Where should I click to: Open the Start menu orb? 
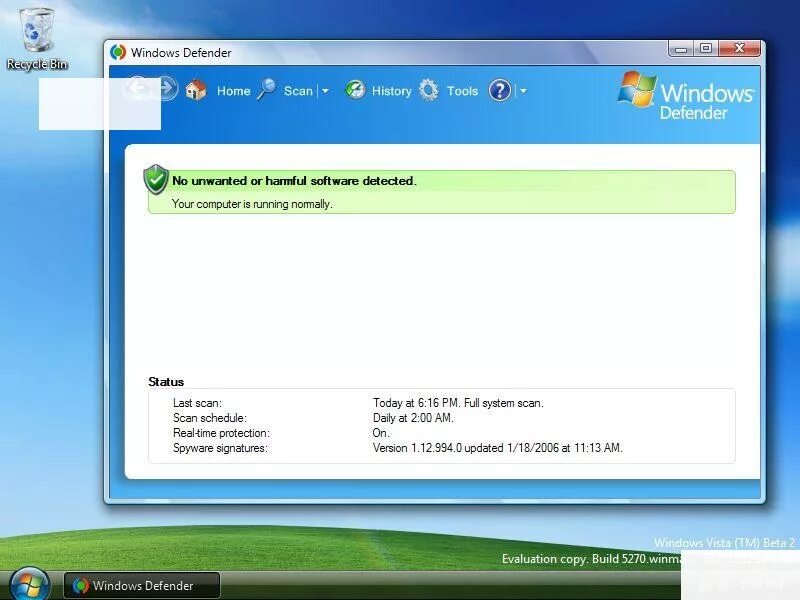[x=30, y=584]
